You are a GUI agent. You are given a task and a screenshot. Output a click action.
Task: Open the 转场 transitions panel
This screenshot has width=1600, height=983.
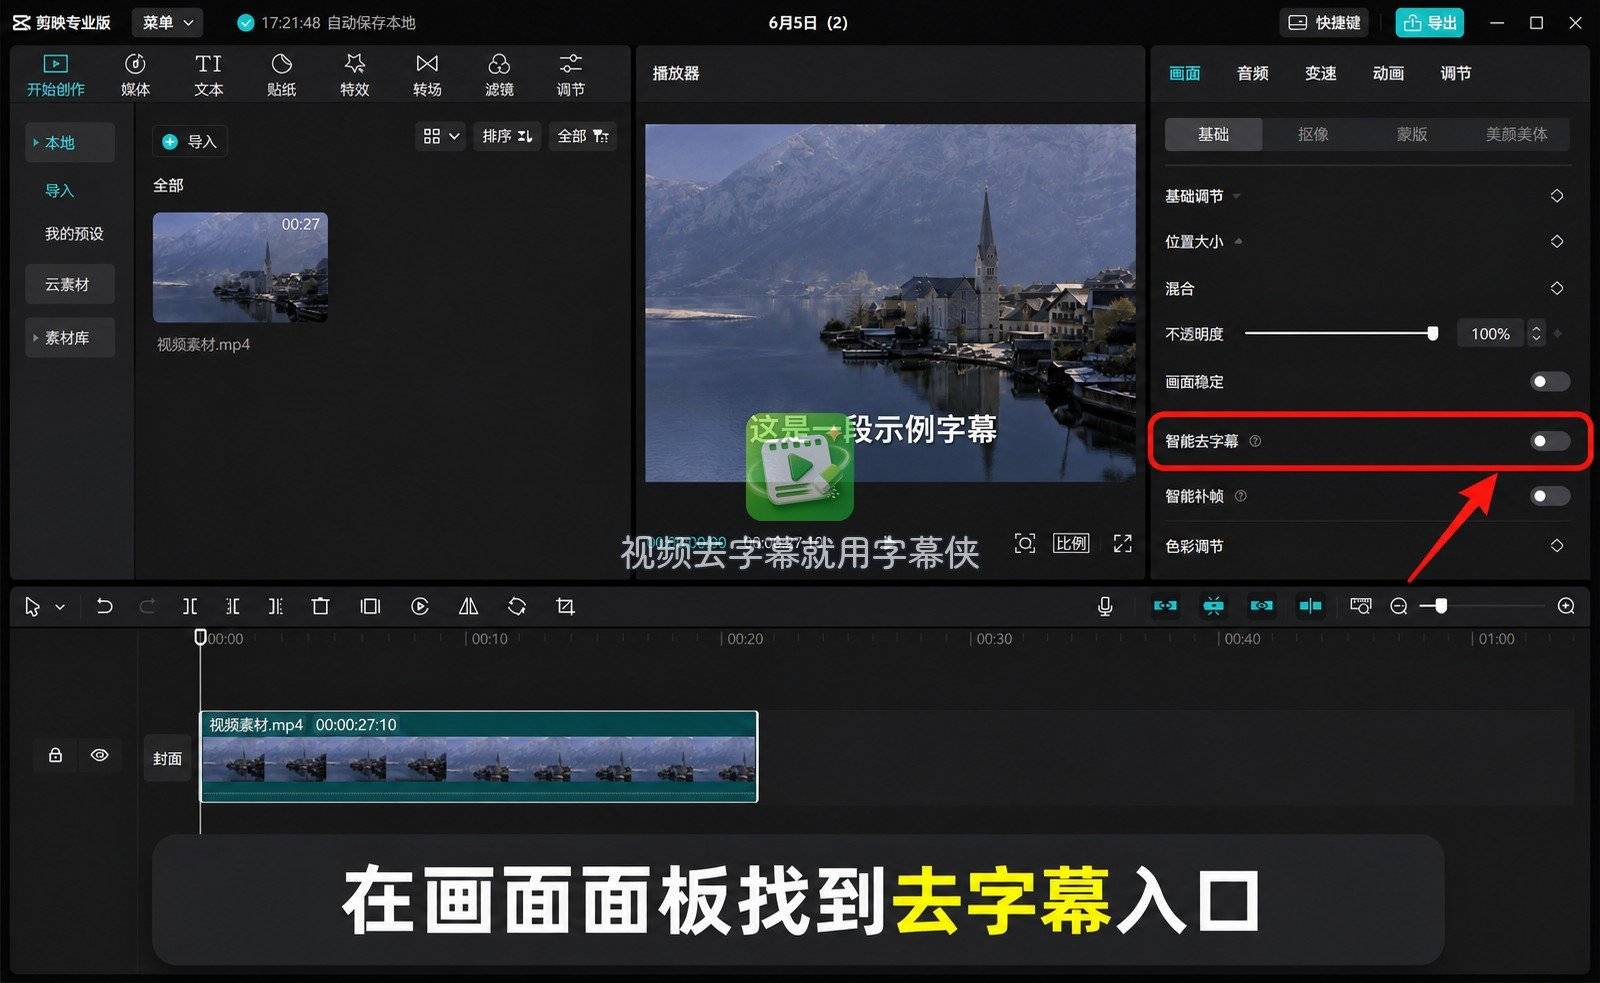tap(427, 75)
